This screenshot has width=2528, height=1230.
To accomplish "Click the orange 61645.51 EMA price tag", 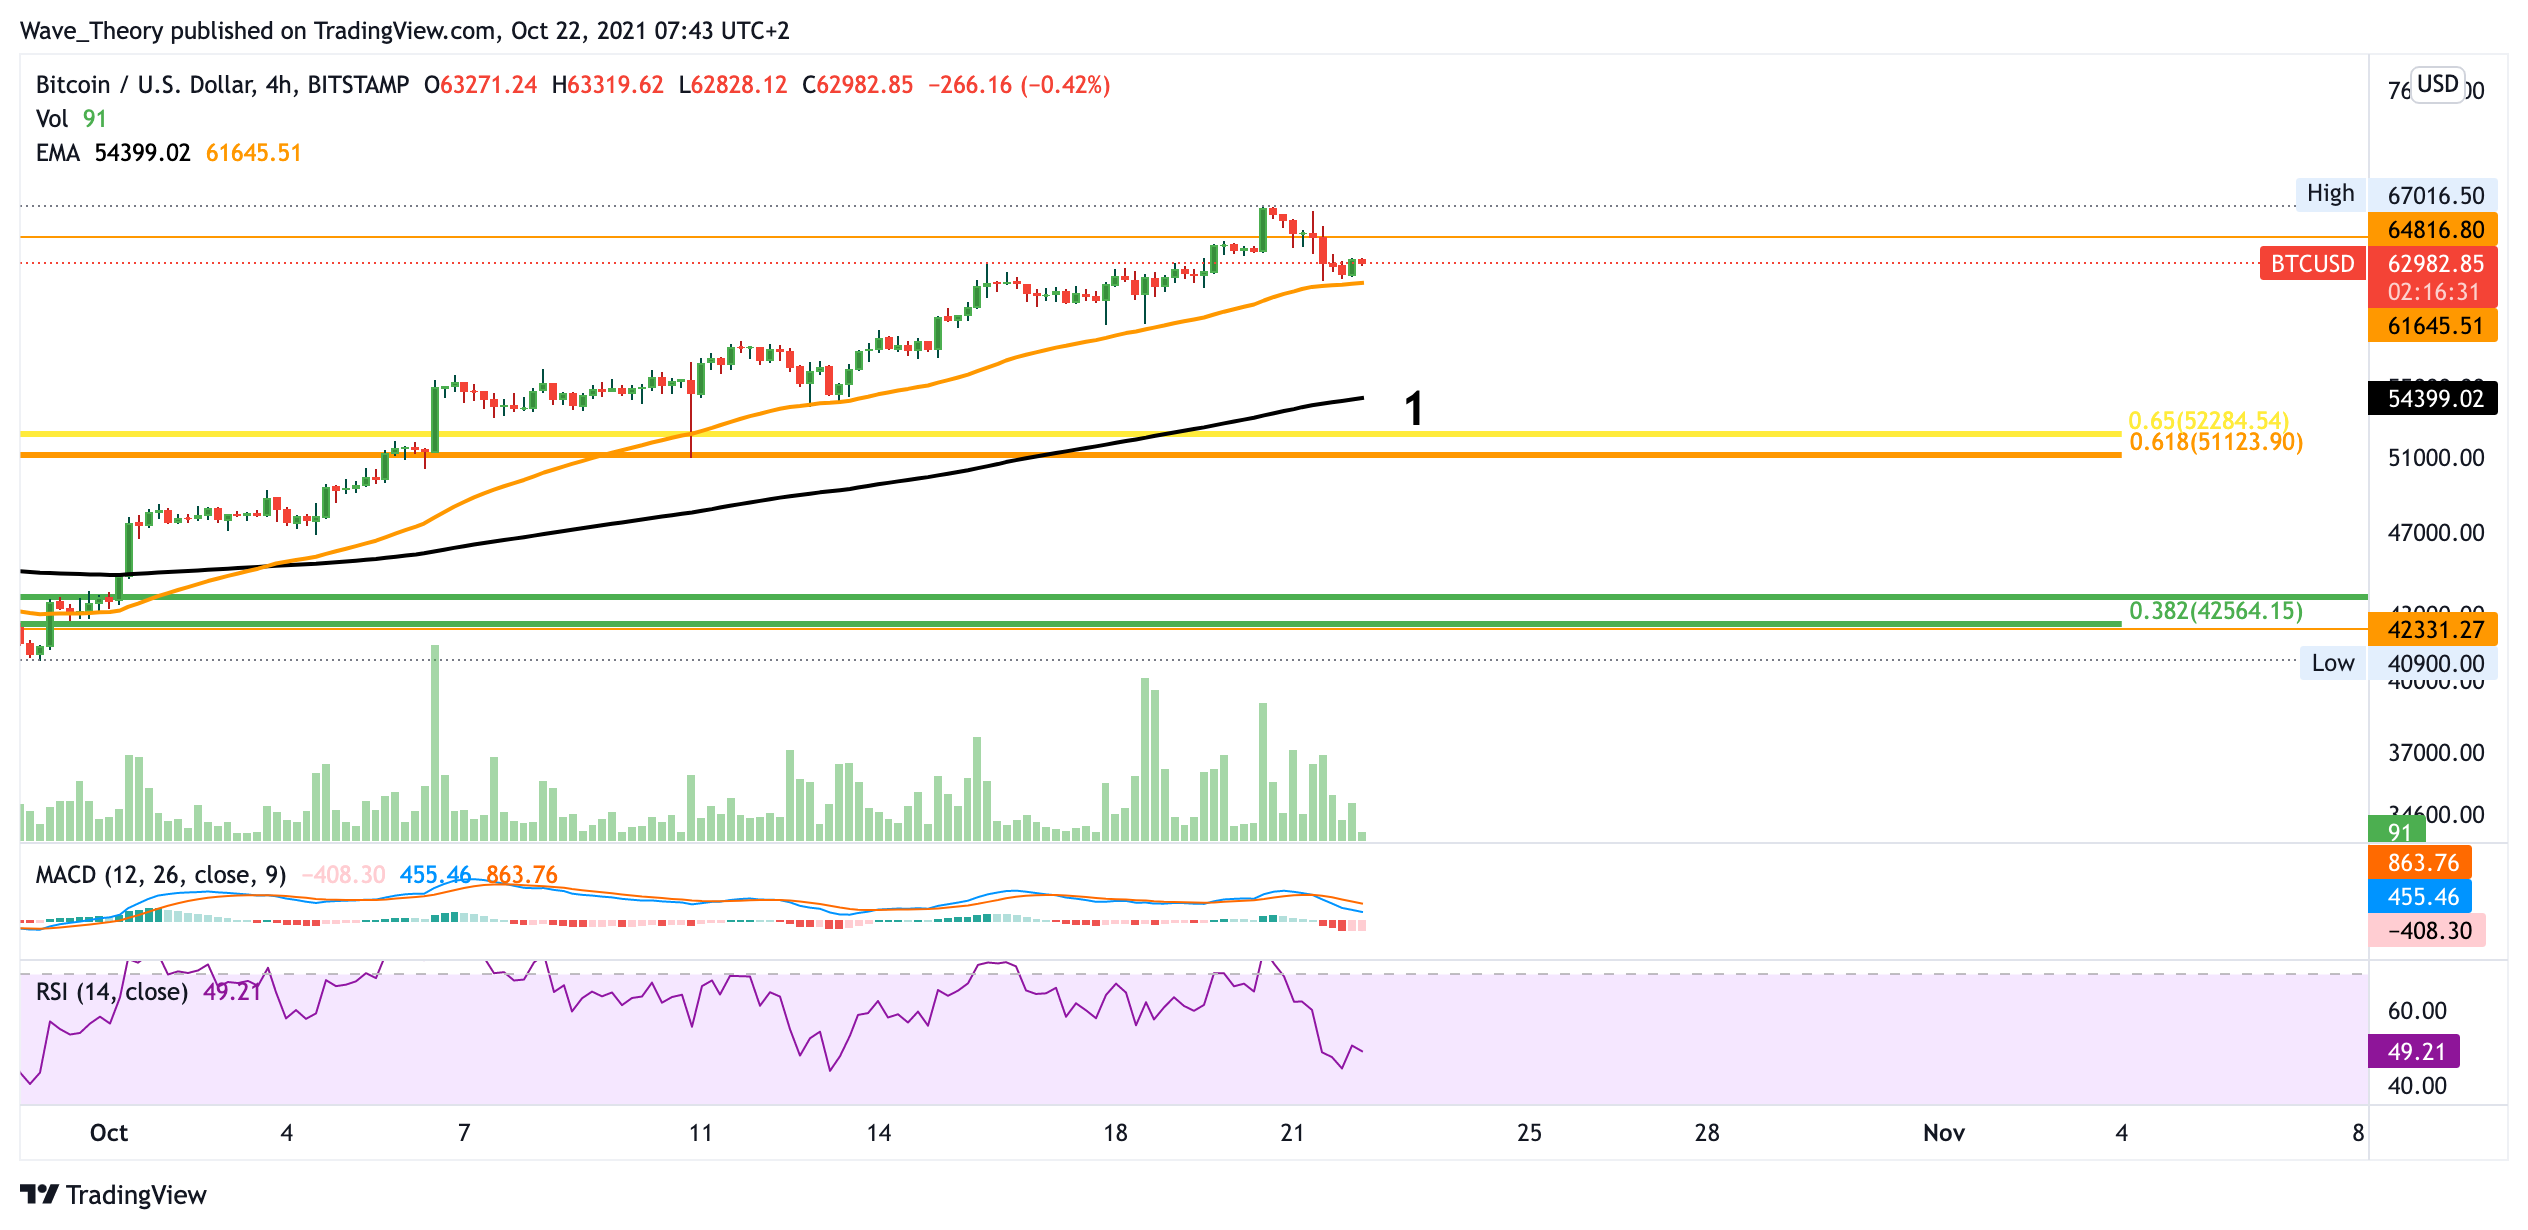I will 2434,326.
